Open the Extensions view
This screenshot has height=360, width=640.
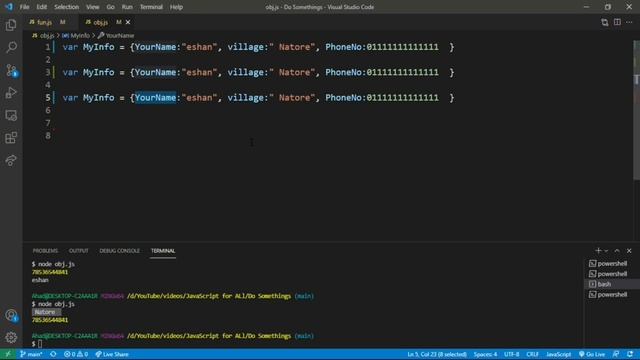coord(11,138)
